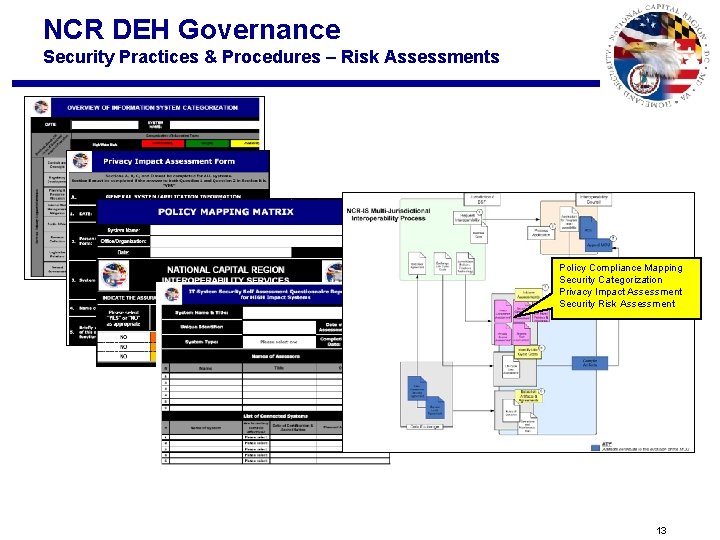The width and height of the screenshot is (720, 540).
Task: Click the logo beside the Privacy Impact Assessment Form title
Action: click(80, 161)
